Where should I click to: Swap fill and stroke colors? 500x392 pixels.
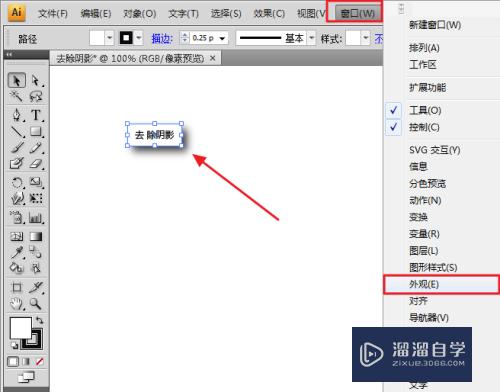pos(40,320)
